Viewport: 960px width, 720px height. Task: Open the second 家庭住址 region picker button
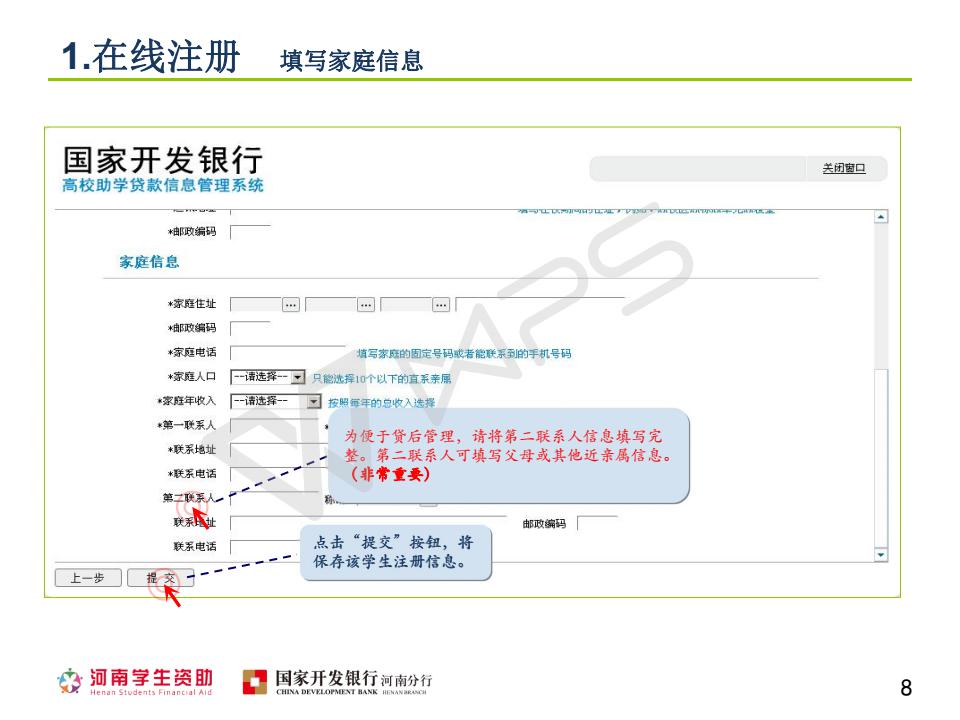(366, 305)
